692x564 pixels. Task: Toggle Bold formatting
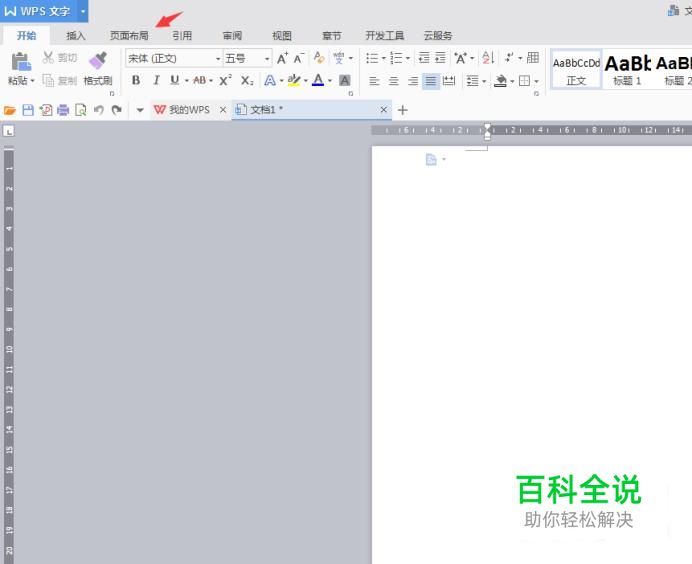(136, 80)
